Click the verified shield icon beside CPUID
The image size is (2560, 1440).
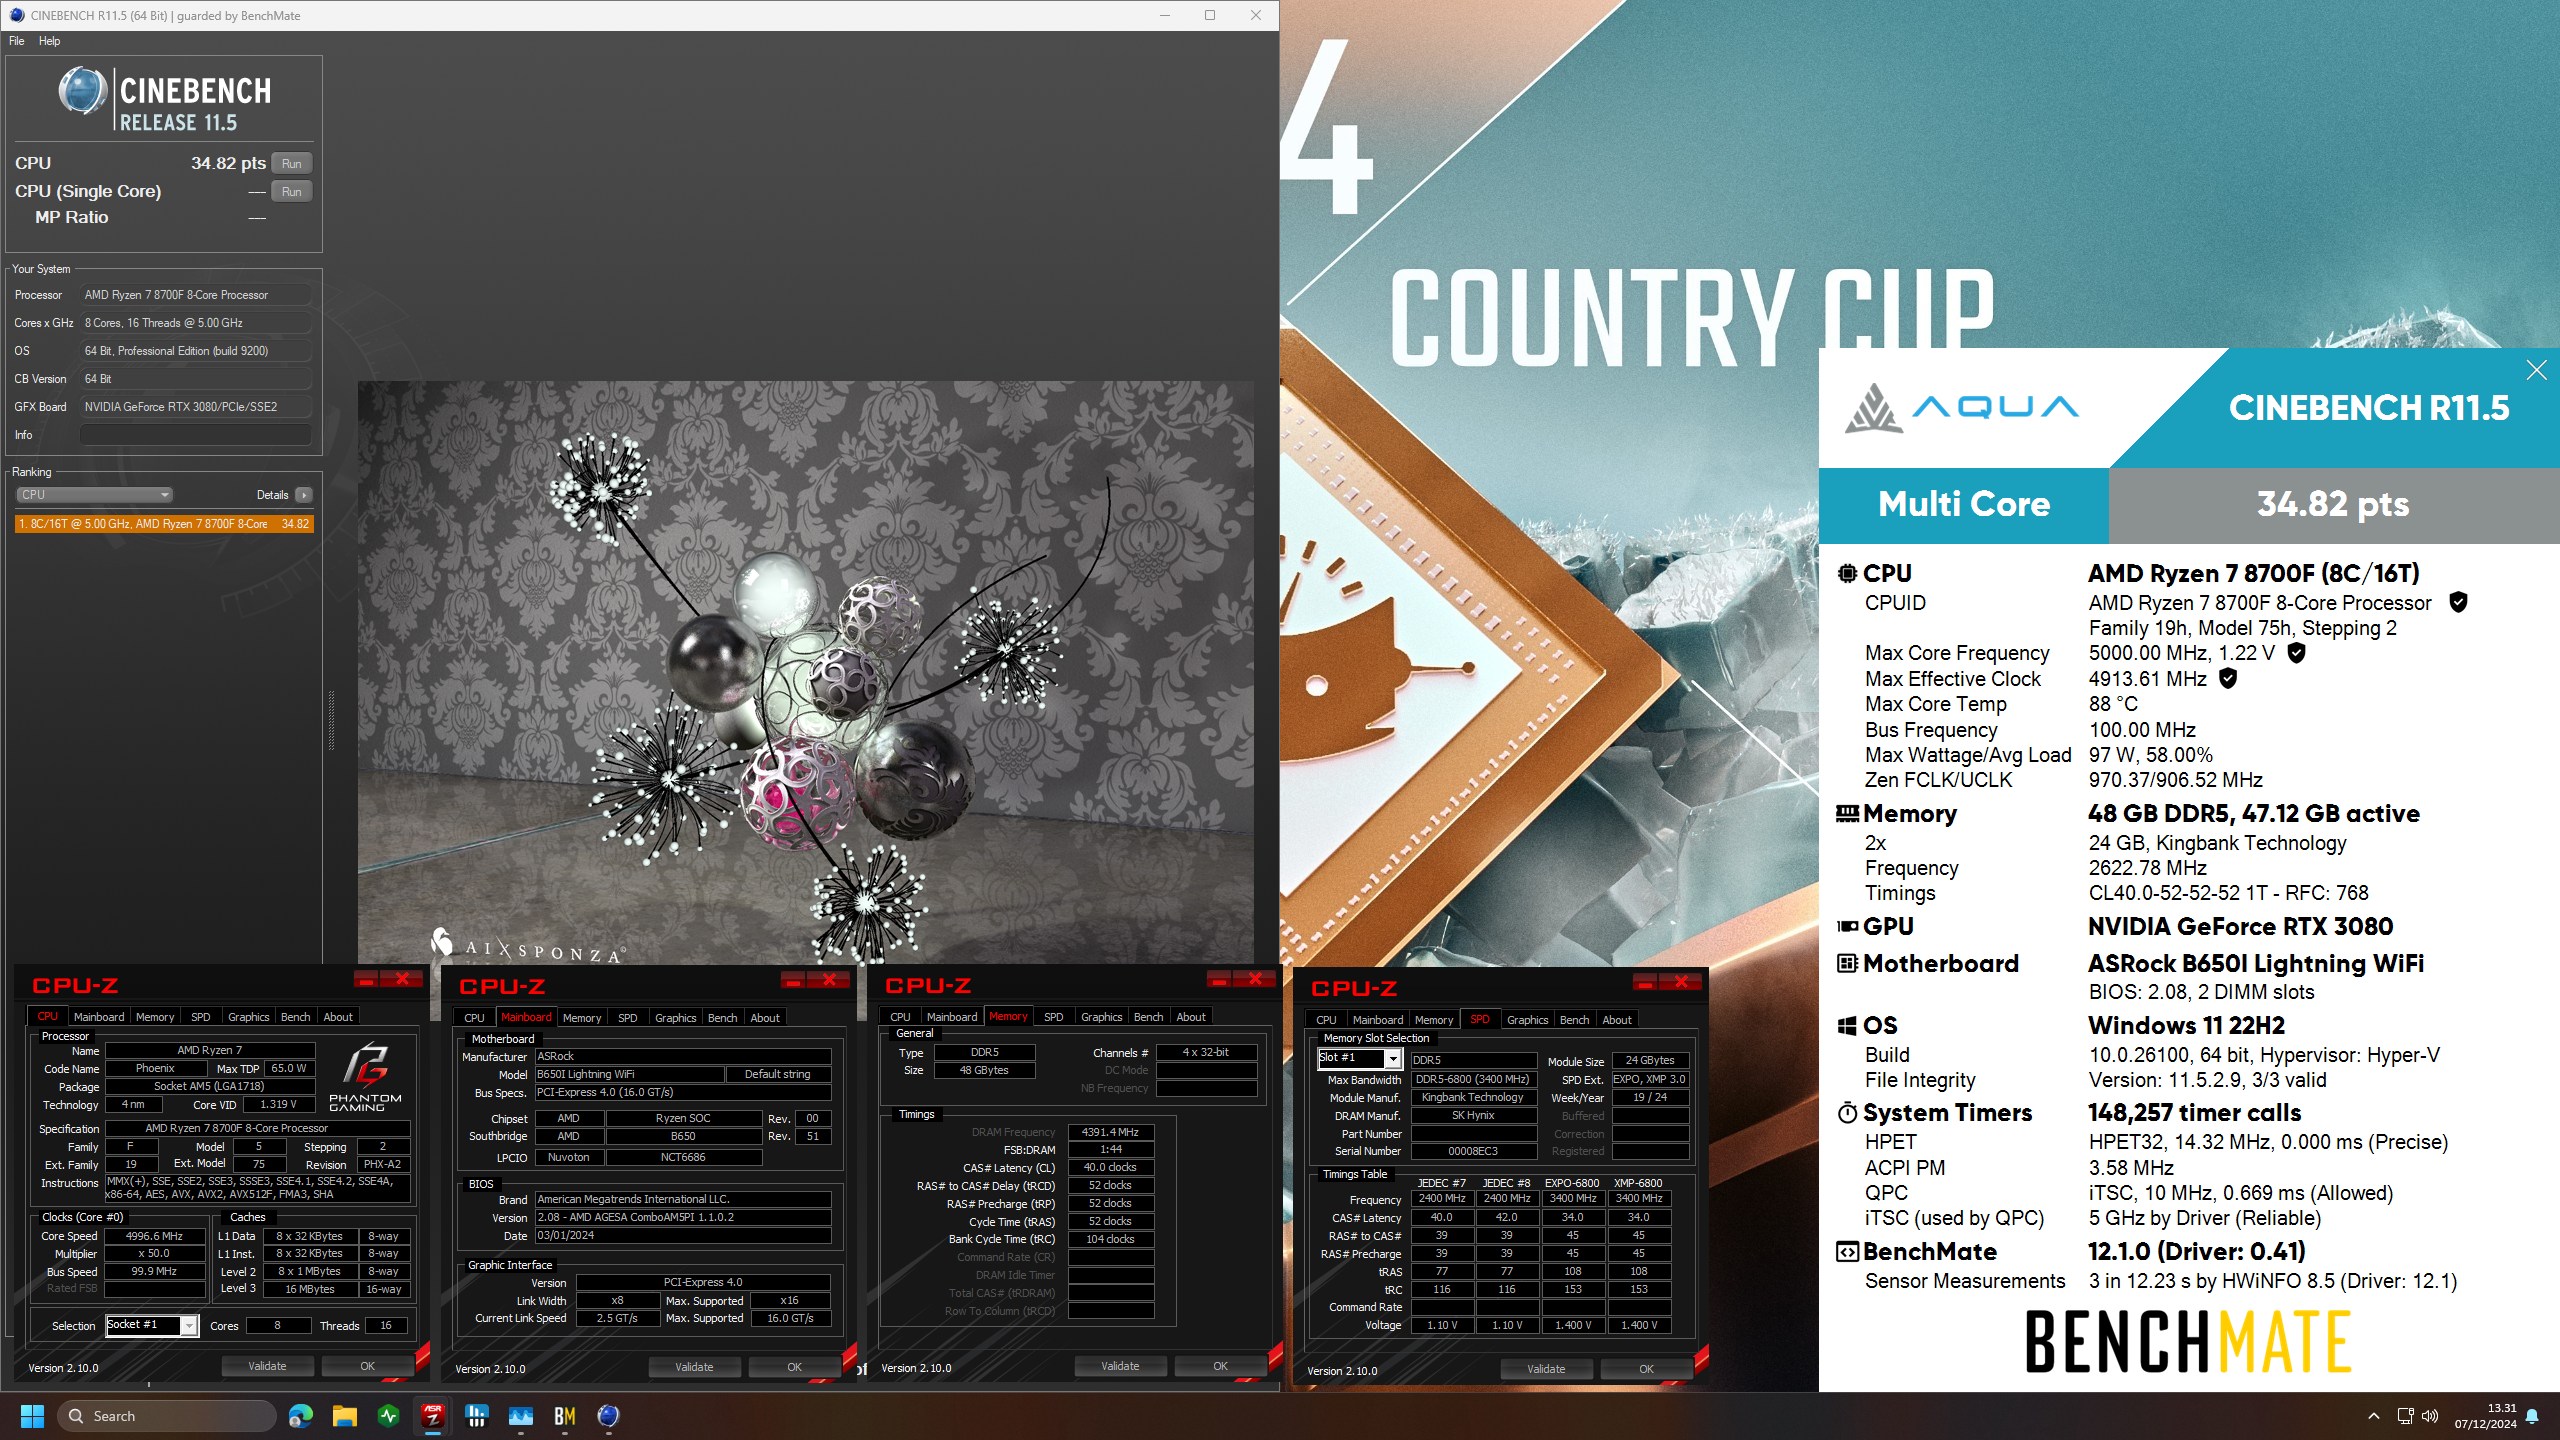2458,602
